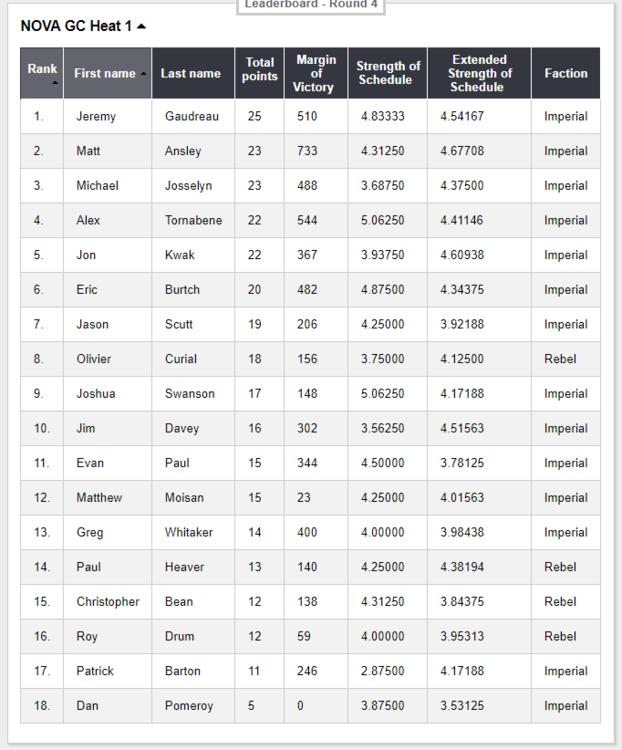
Task: Select Jeremy Gaudreau's first name cell
Action: [96, 116]
